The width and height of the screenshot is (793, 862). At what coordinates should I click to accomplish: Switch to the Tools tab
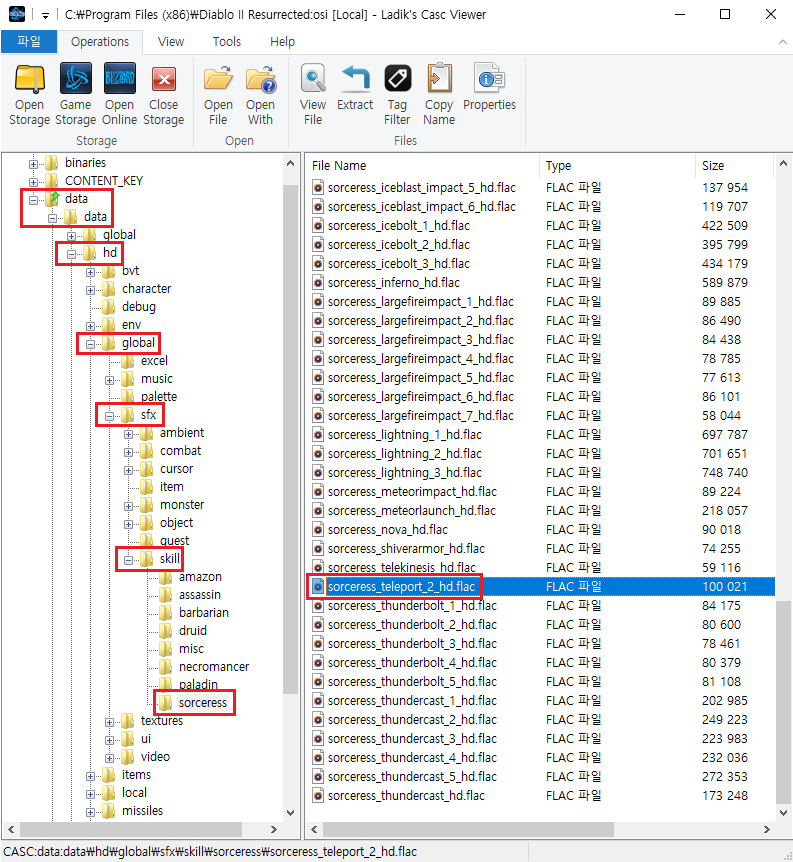click(x=227, y=42)
